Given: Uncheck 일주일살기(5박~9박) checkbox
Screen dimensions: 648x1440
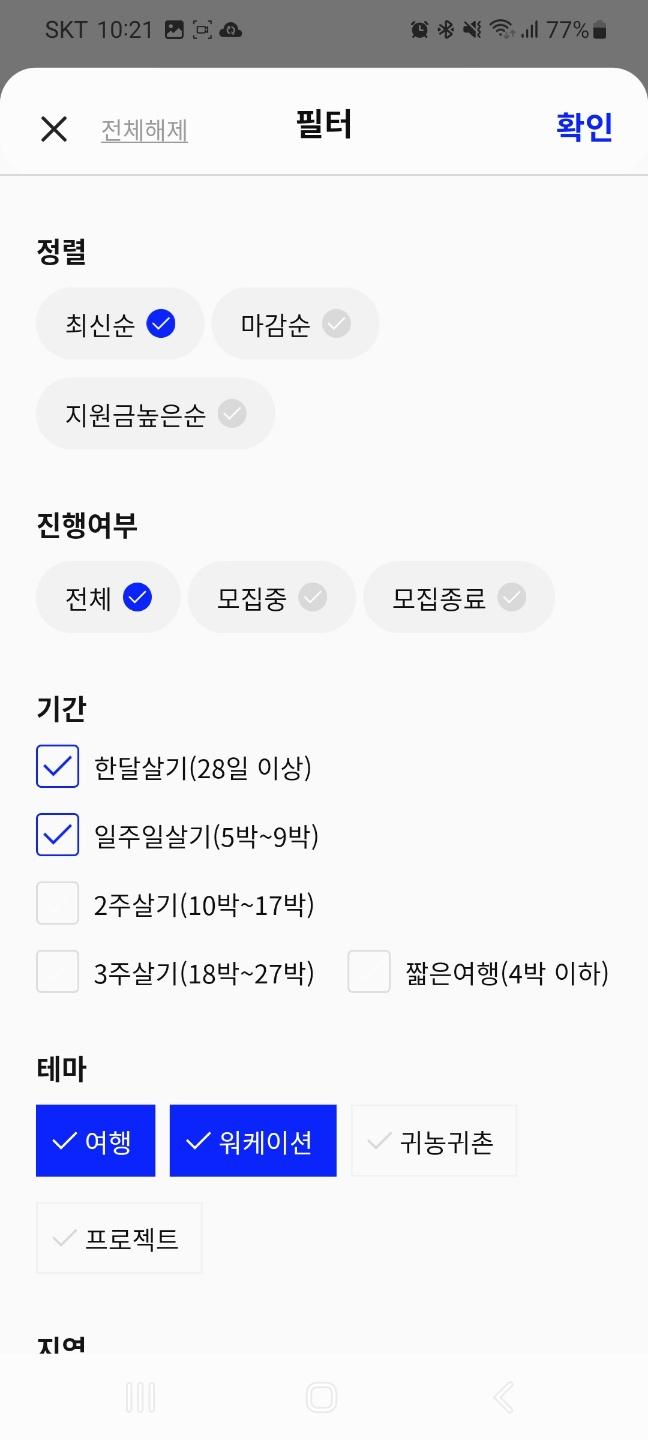Looking at the screenshot, I should point(58,835).
